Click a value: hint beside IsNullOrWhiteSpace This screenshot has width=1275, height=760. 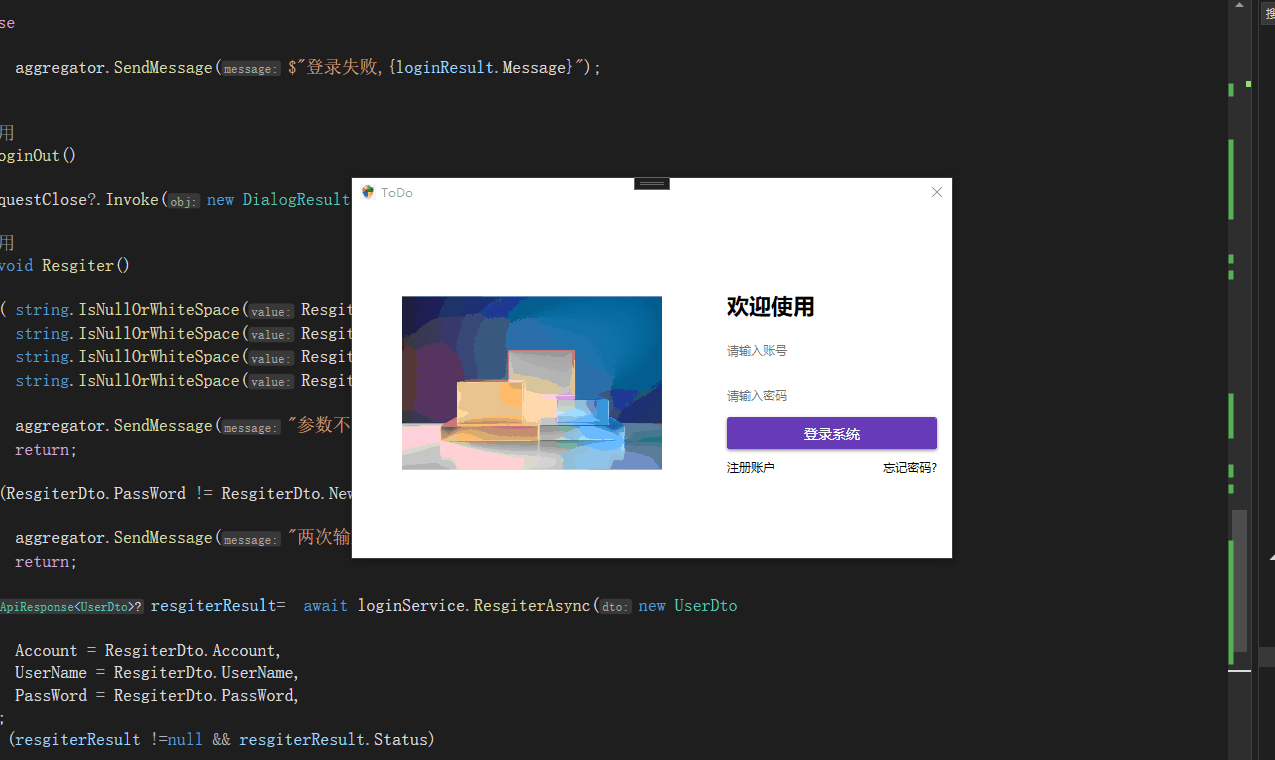pos(270,311)
